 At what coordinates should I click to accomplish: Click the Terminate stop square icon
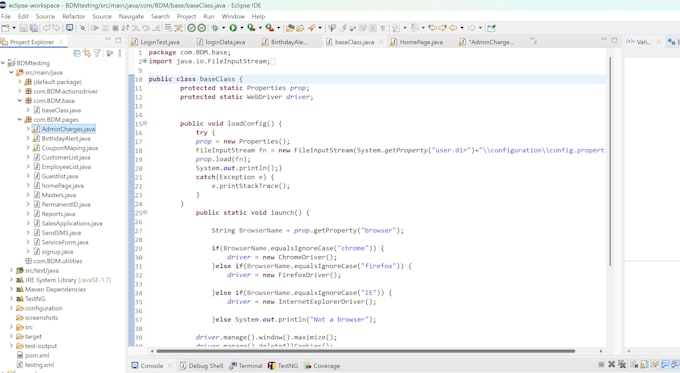point(115,28)
